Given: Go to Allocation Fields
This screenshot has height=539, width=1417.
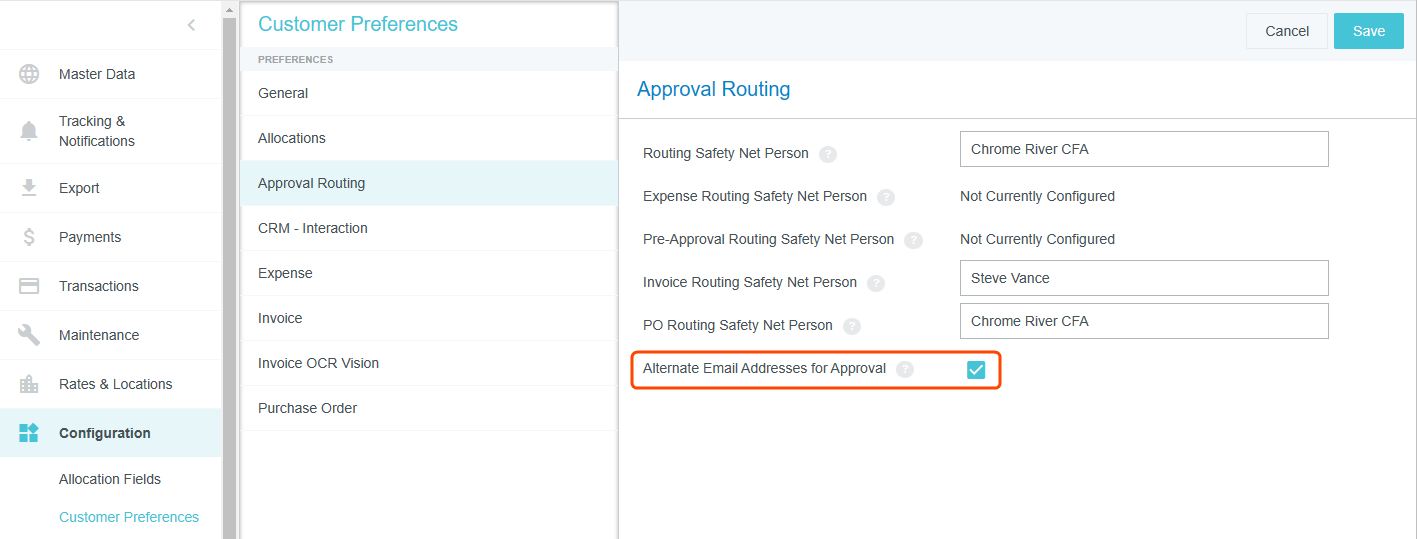Looking at the screenshot, I should pyautogui.click(x=110, y=479).
